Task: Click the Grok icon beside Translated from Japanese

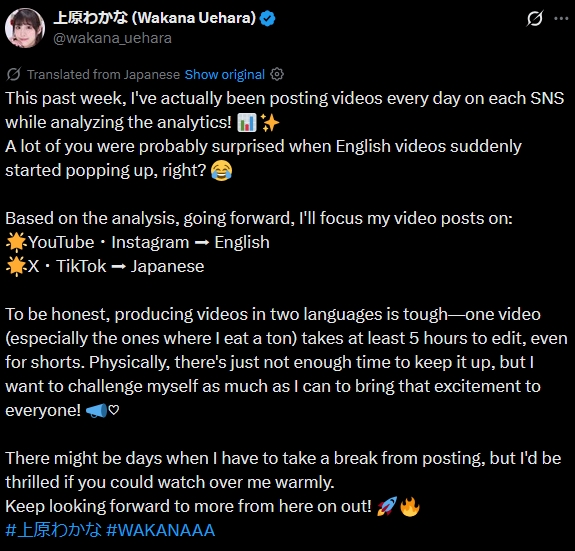Action: (14, 74)
